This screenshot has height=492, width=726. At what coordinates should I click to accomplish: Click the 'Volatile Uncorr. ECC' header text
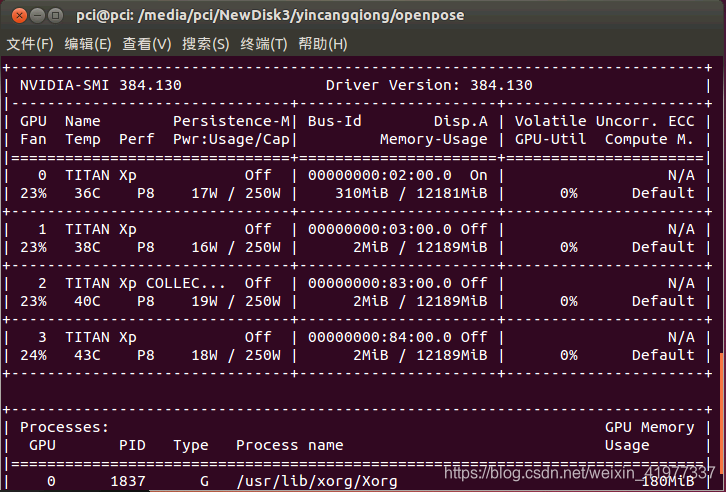(604, 121)
